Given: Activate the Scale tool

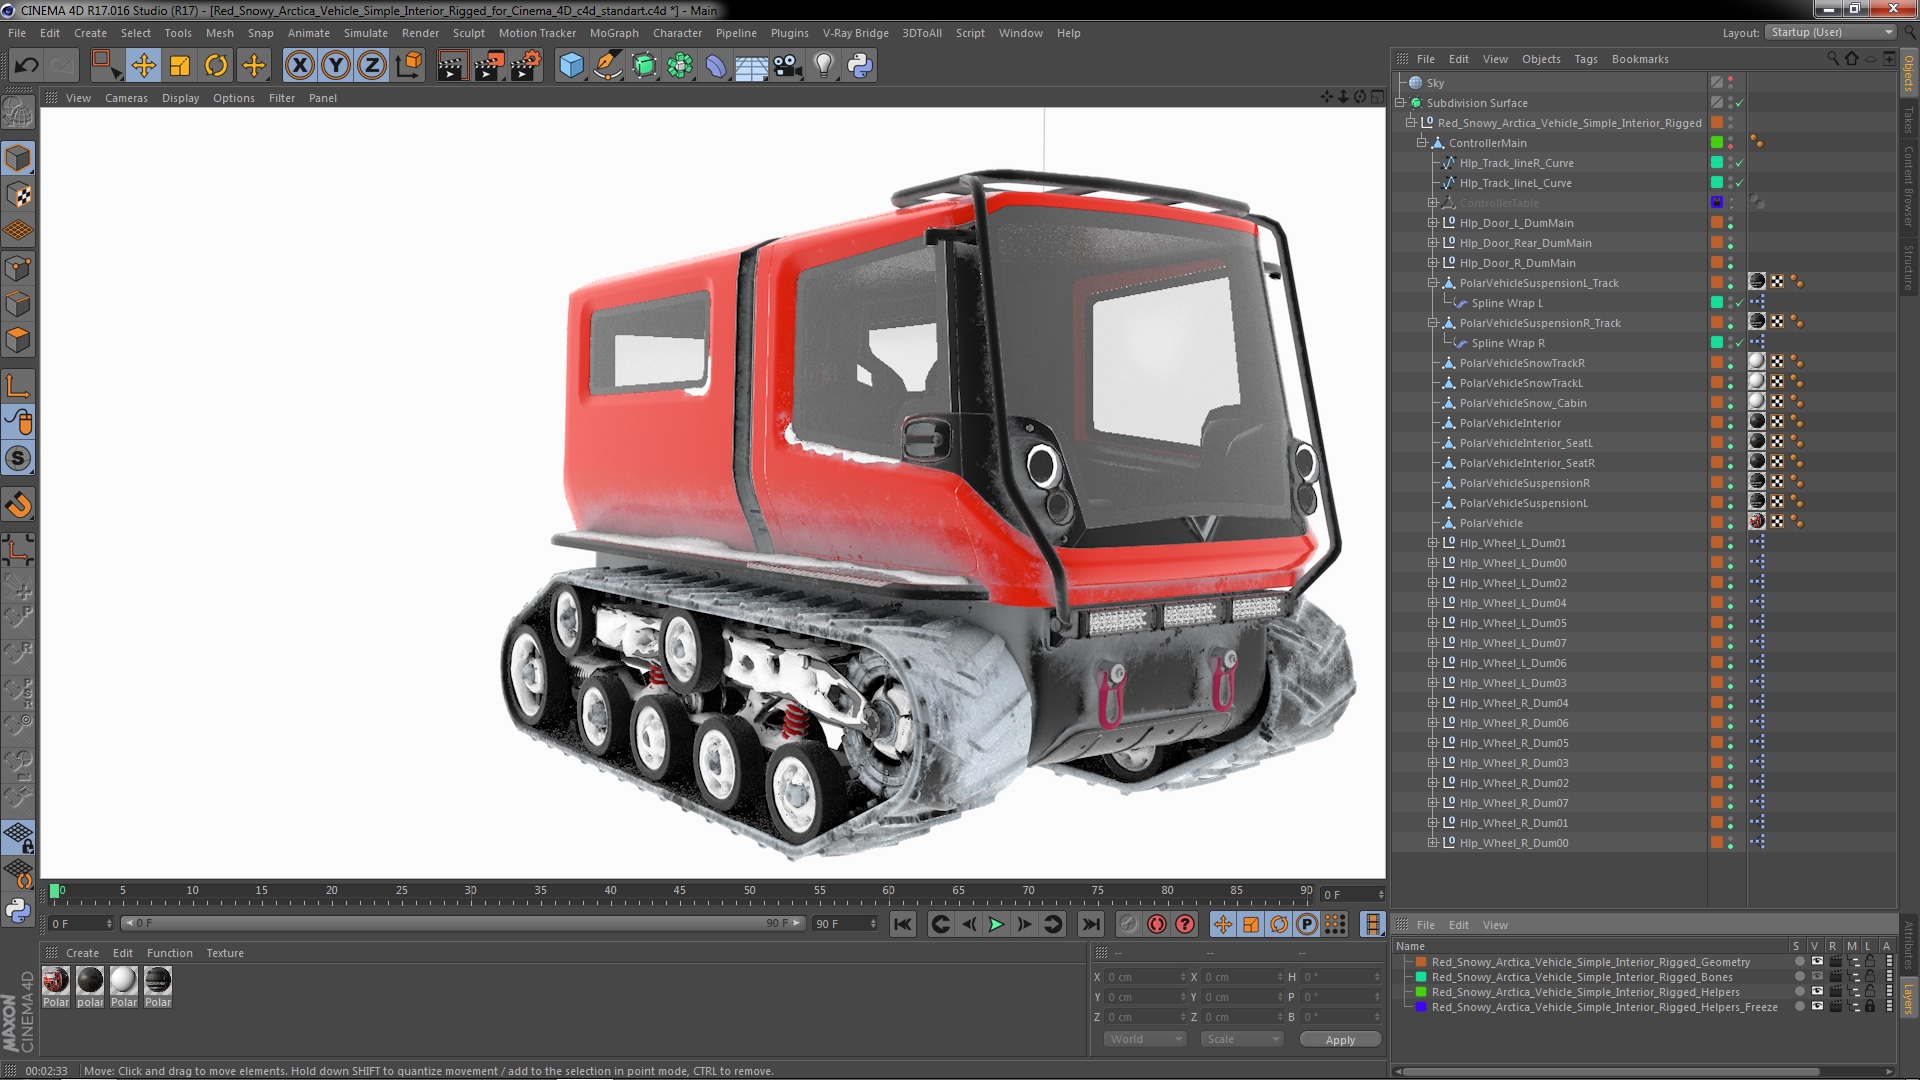Looking at the screenshot, I should point(180,66).
